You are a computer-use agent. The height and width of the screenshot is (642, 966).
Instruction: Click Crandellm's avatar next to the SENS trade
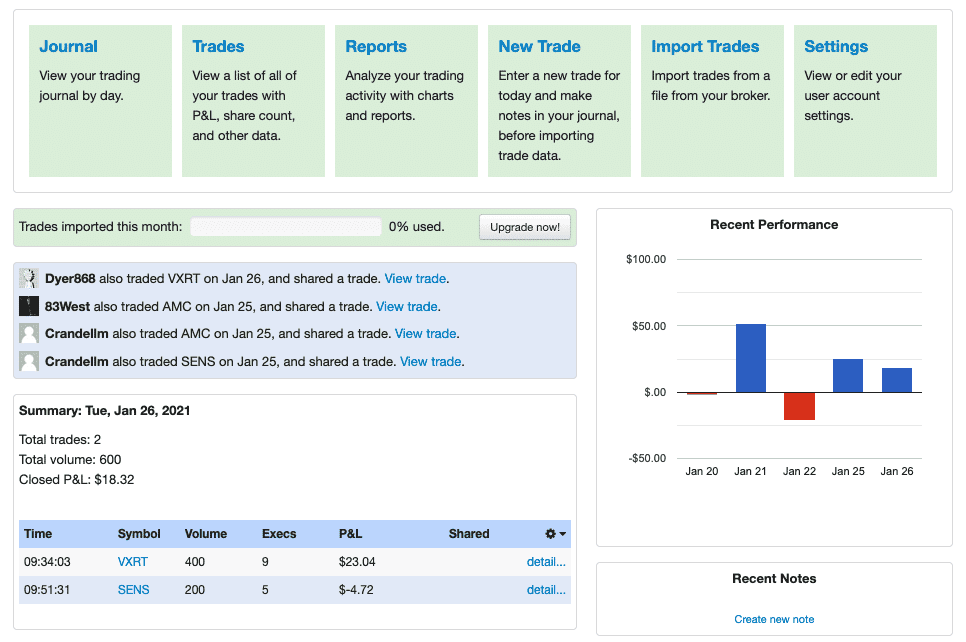pyautogui.click(x=28, y=361)
